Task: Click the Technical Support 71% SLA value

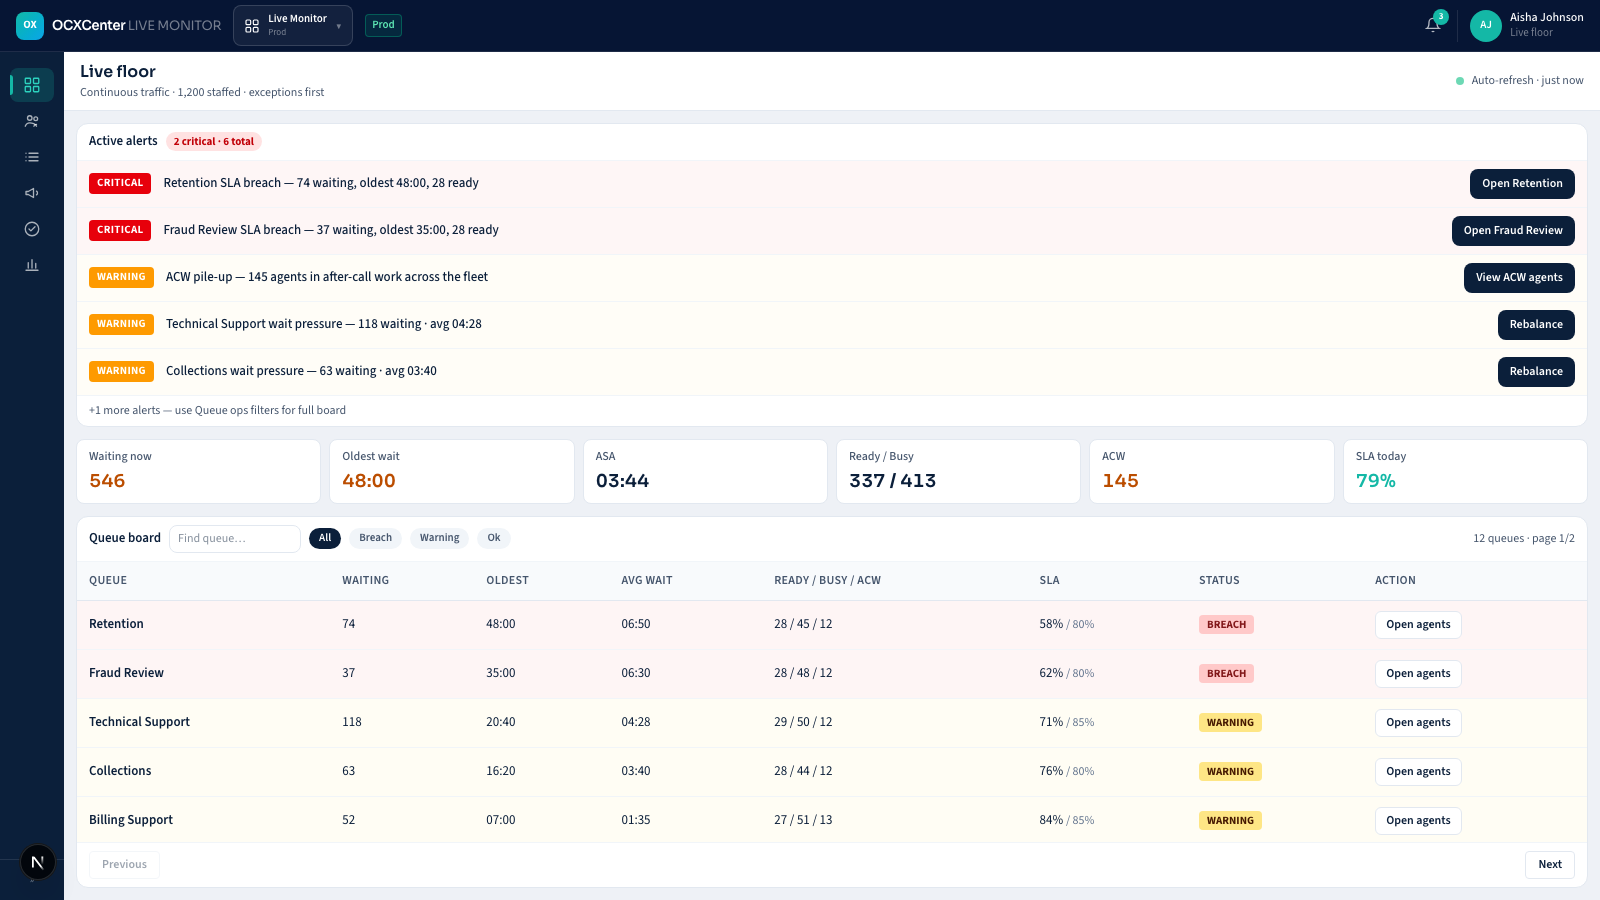Action: [x=1051, y=722]
